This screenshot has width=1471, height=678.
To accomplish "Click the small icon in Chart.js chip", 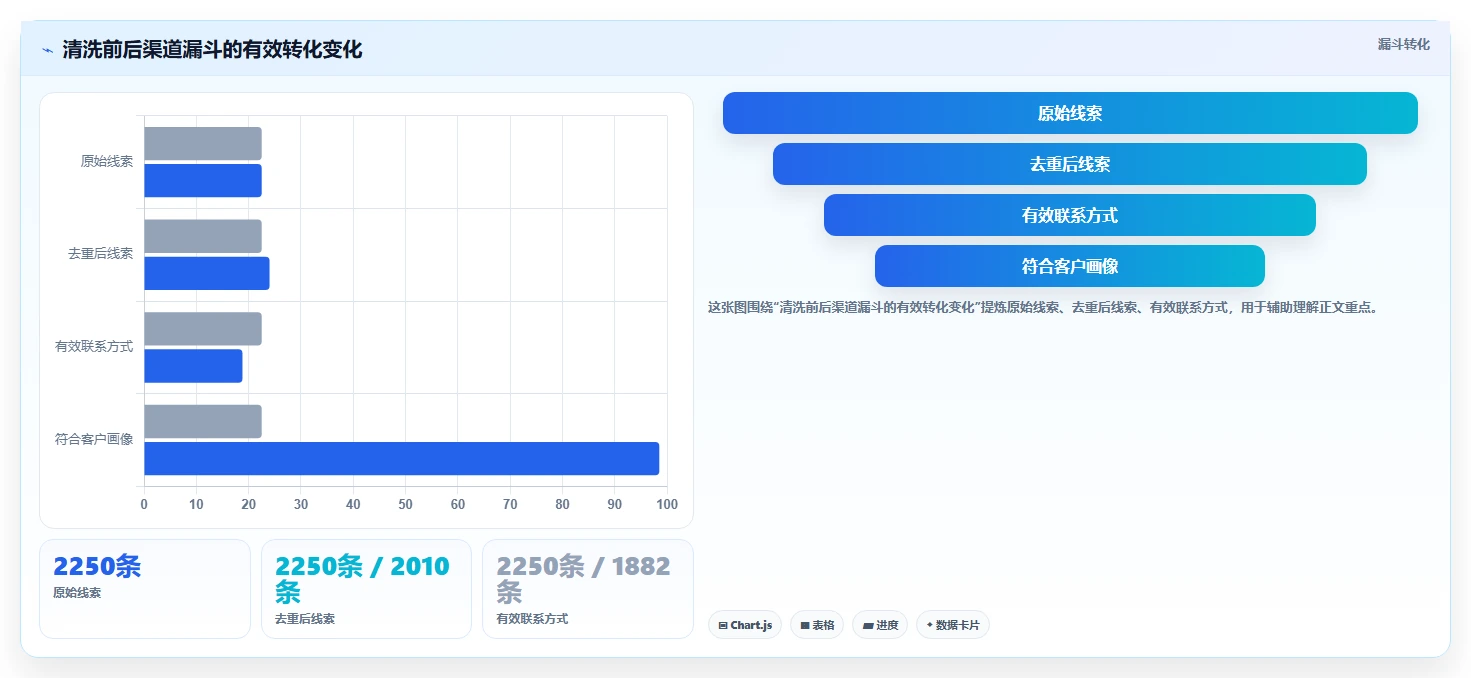I will 723,626.
